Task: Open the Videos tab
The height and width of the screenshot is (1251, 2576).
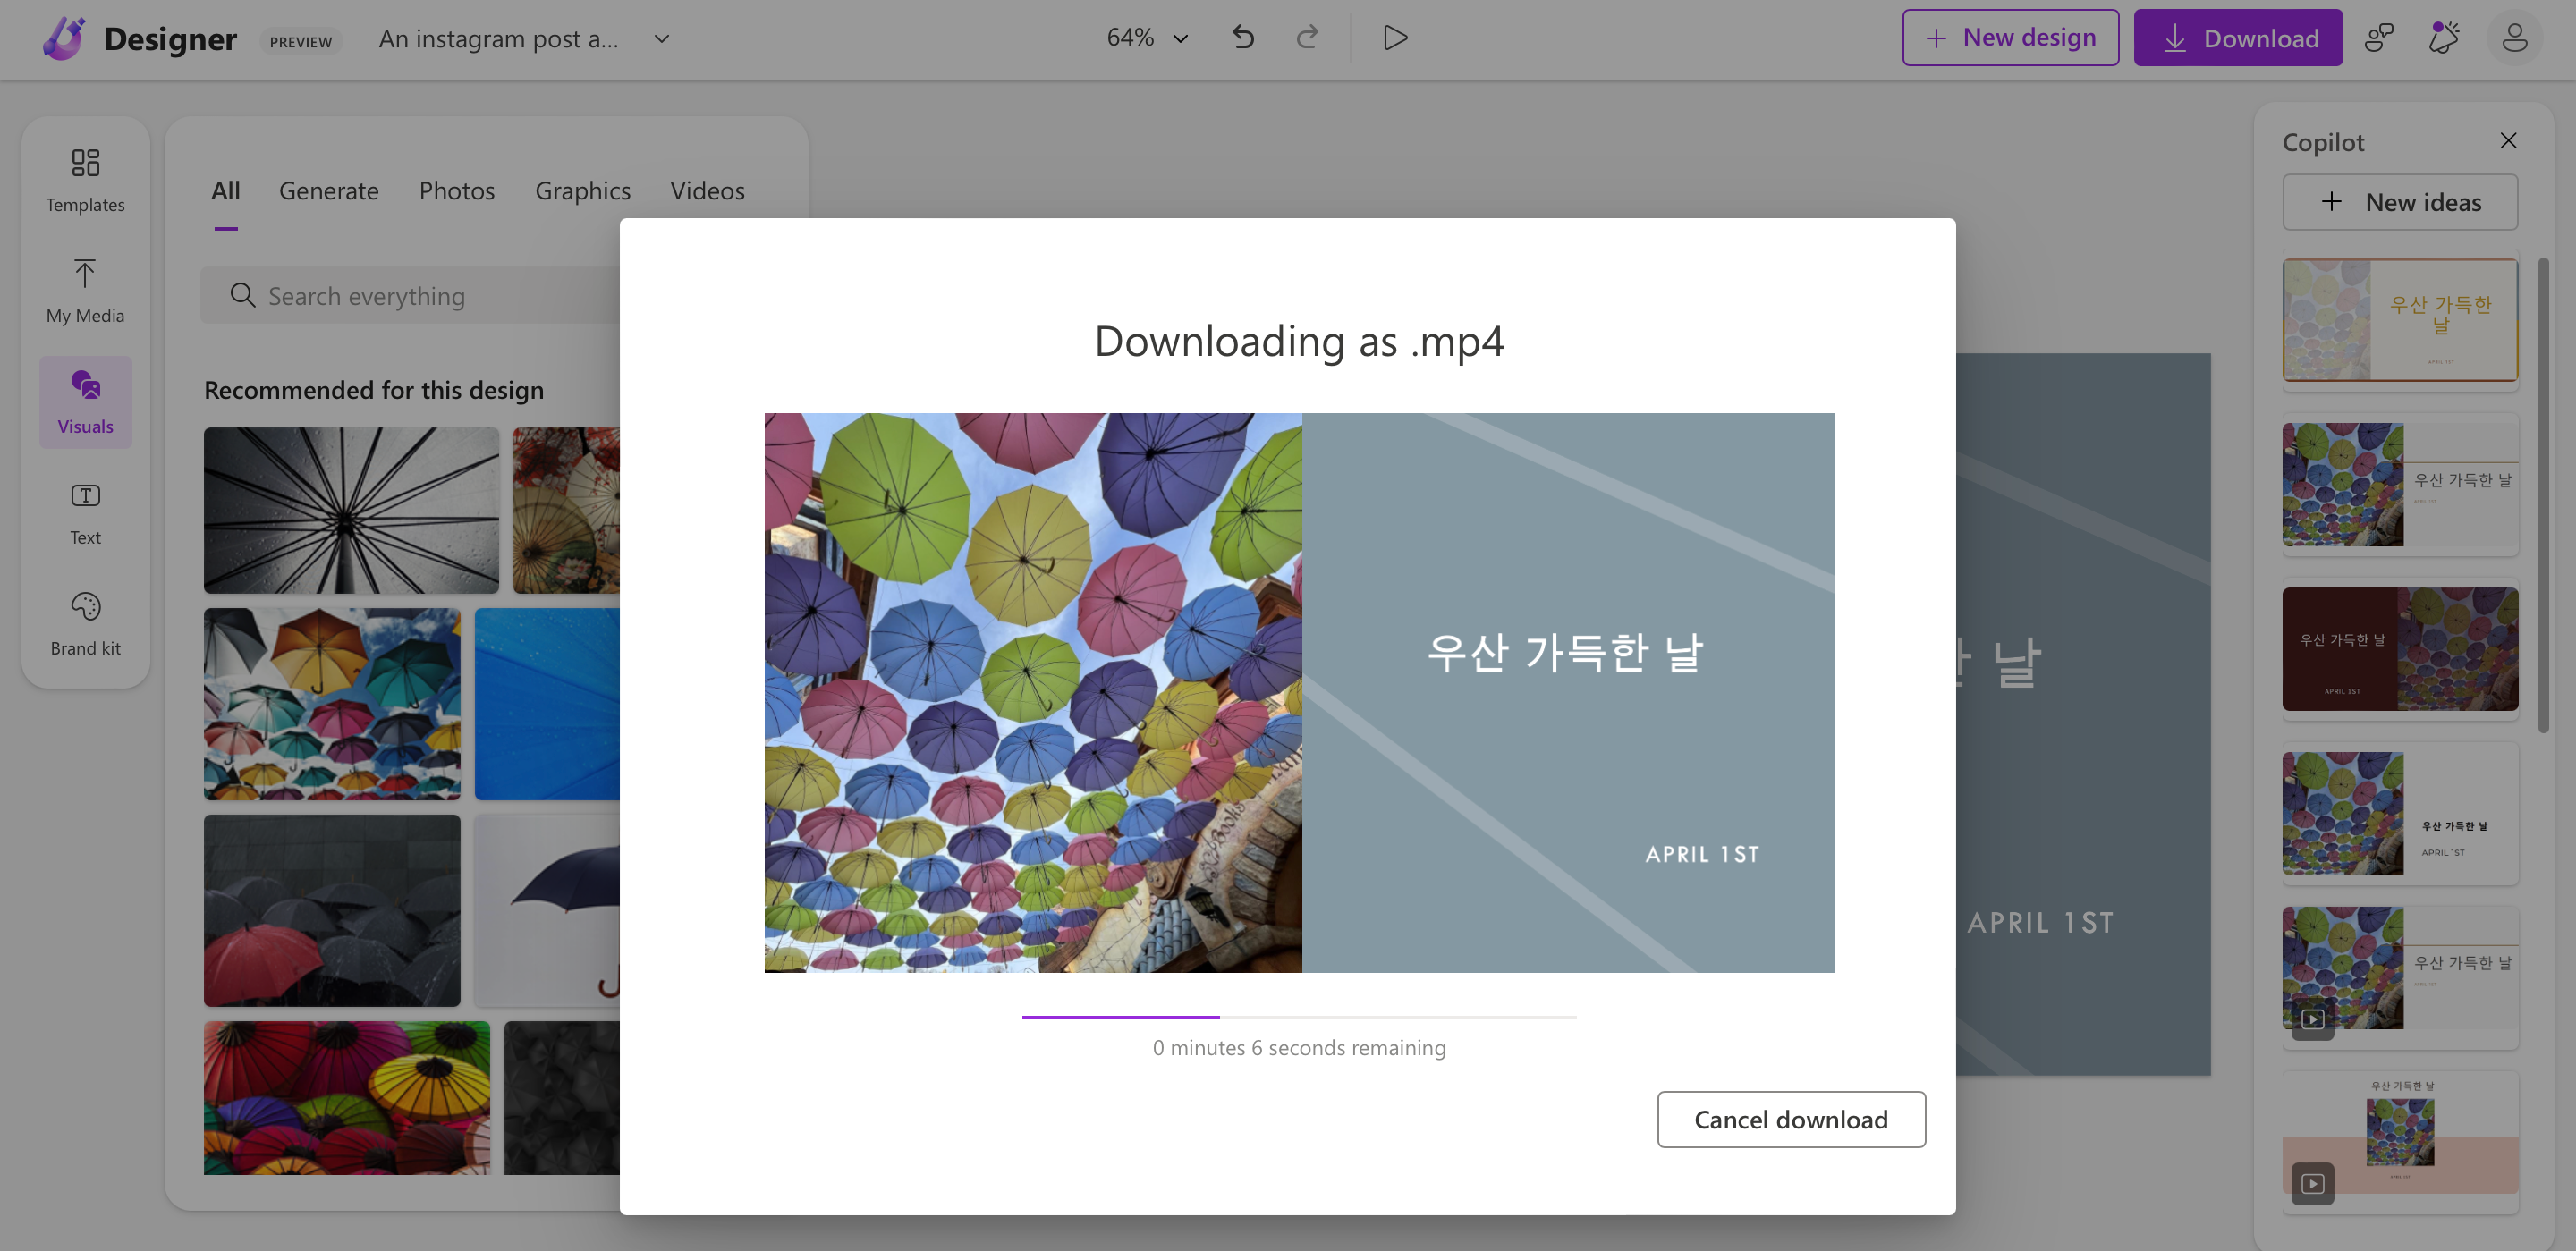Action: (707, 190)
